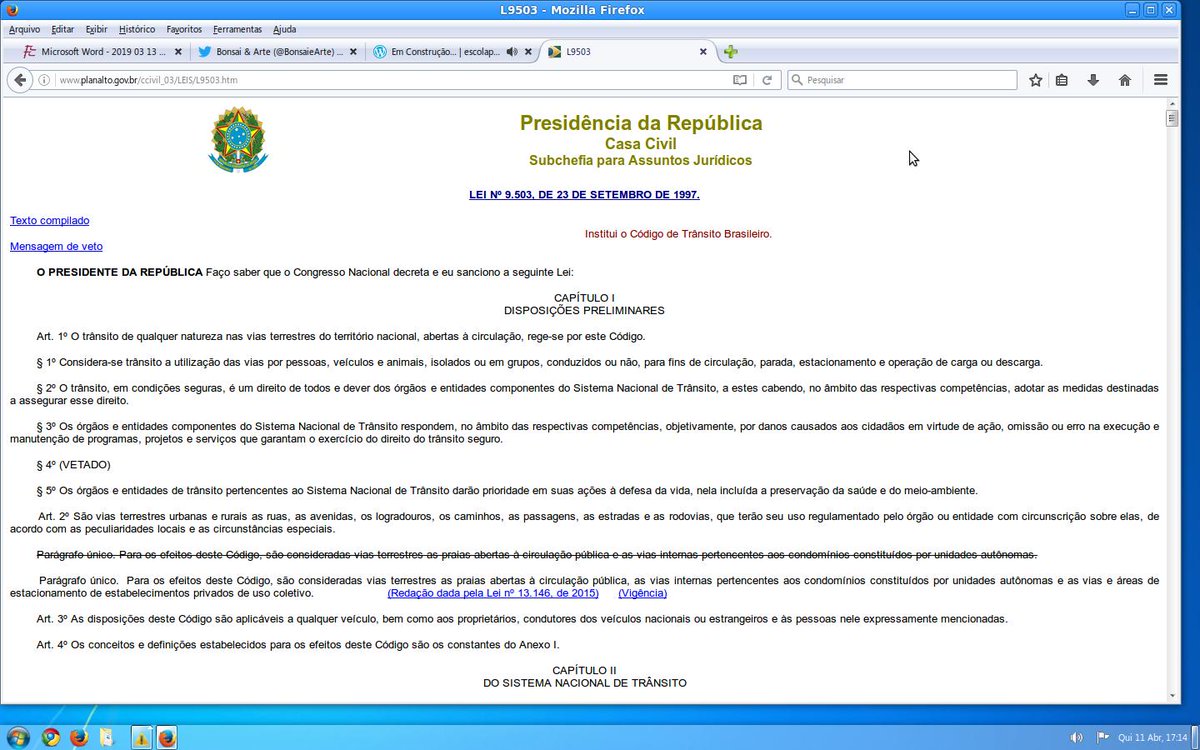Launch Chrome from the taskbar
Image resolution: width=1200 pixels, height=750 pixels.
coord(51,737)
